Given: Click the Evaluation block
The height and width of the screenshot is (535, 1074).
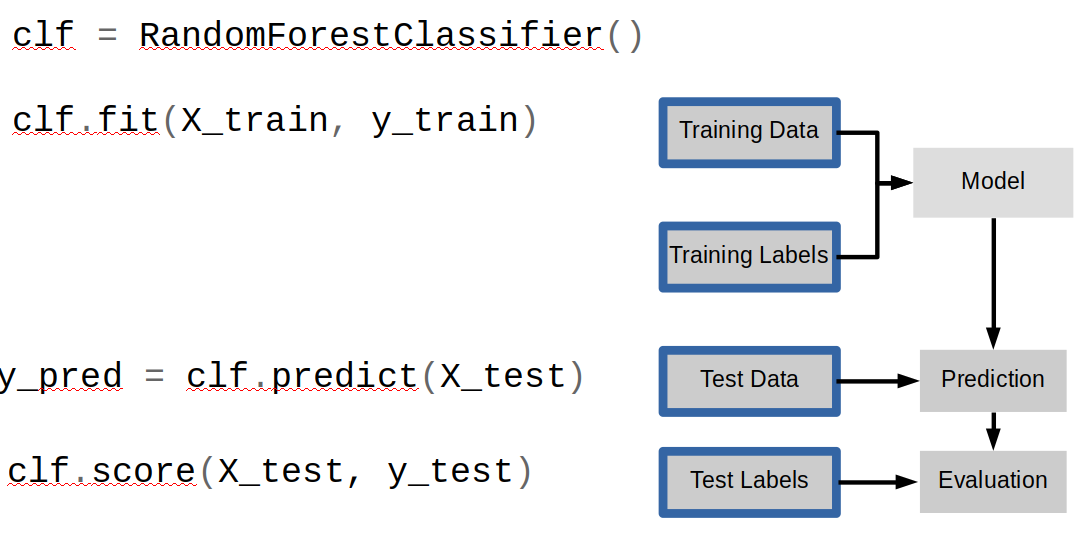Looking at the screenshot, I should pos(992,481).
